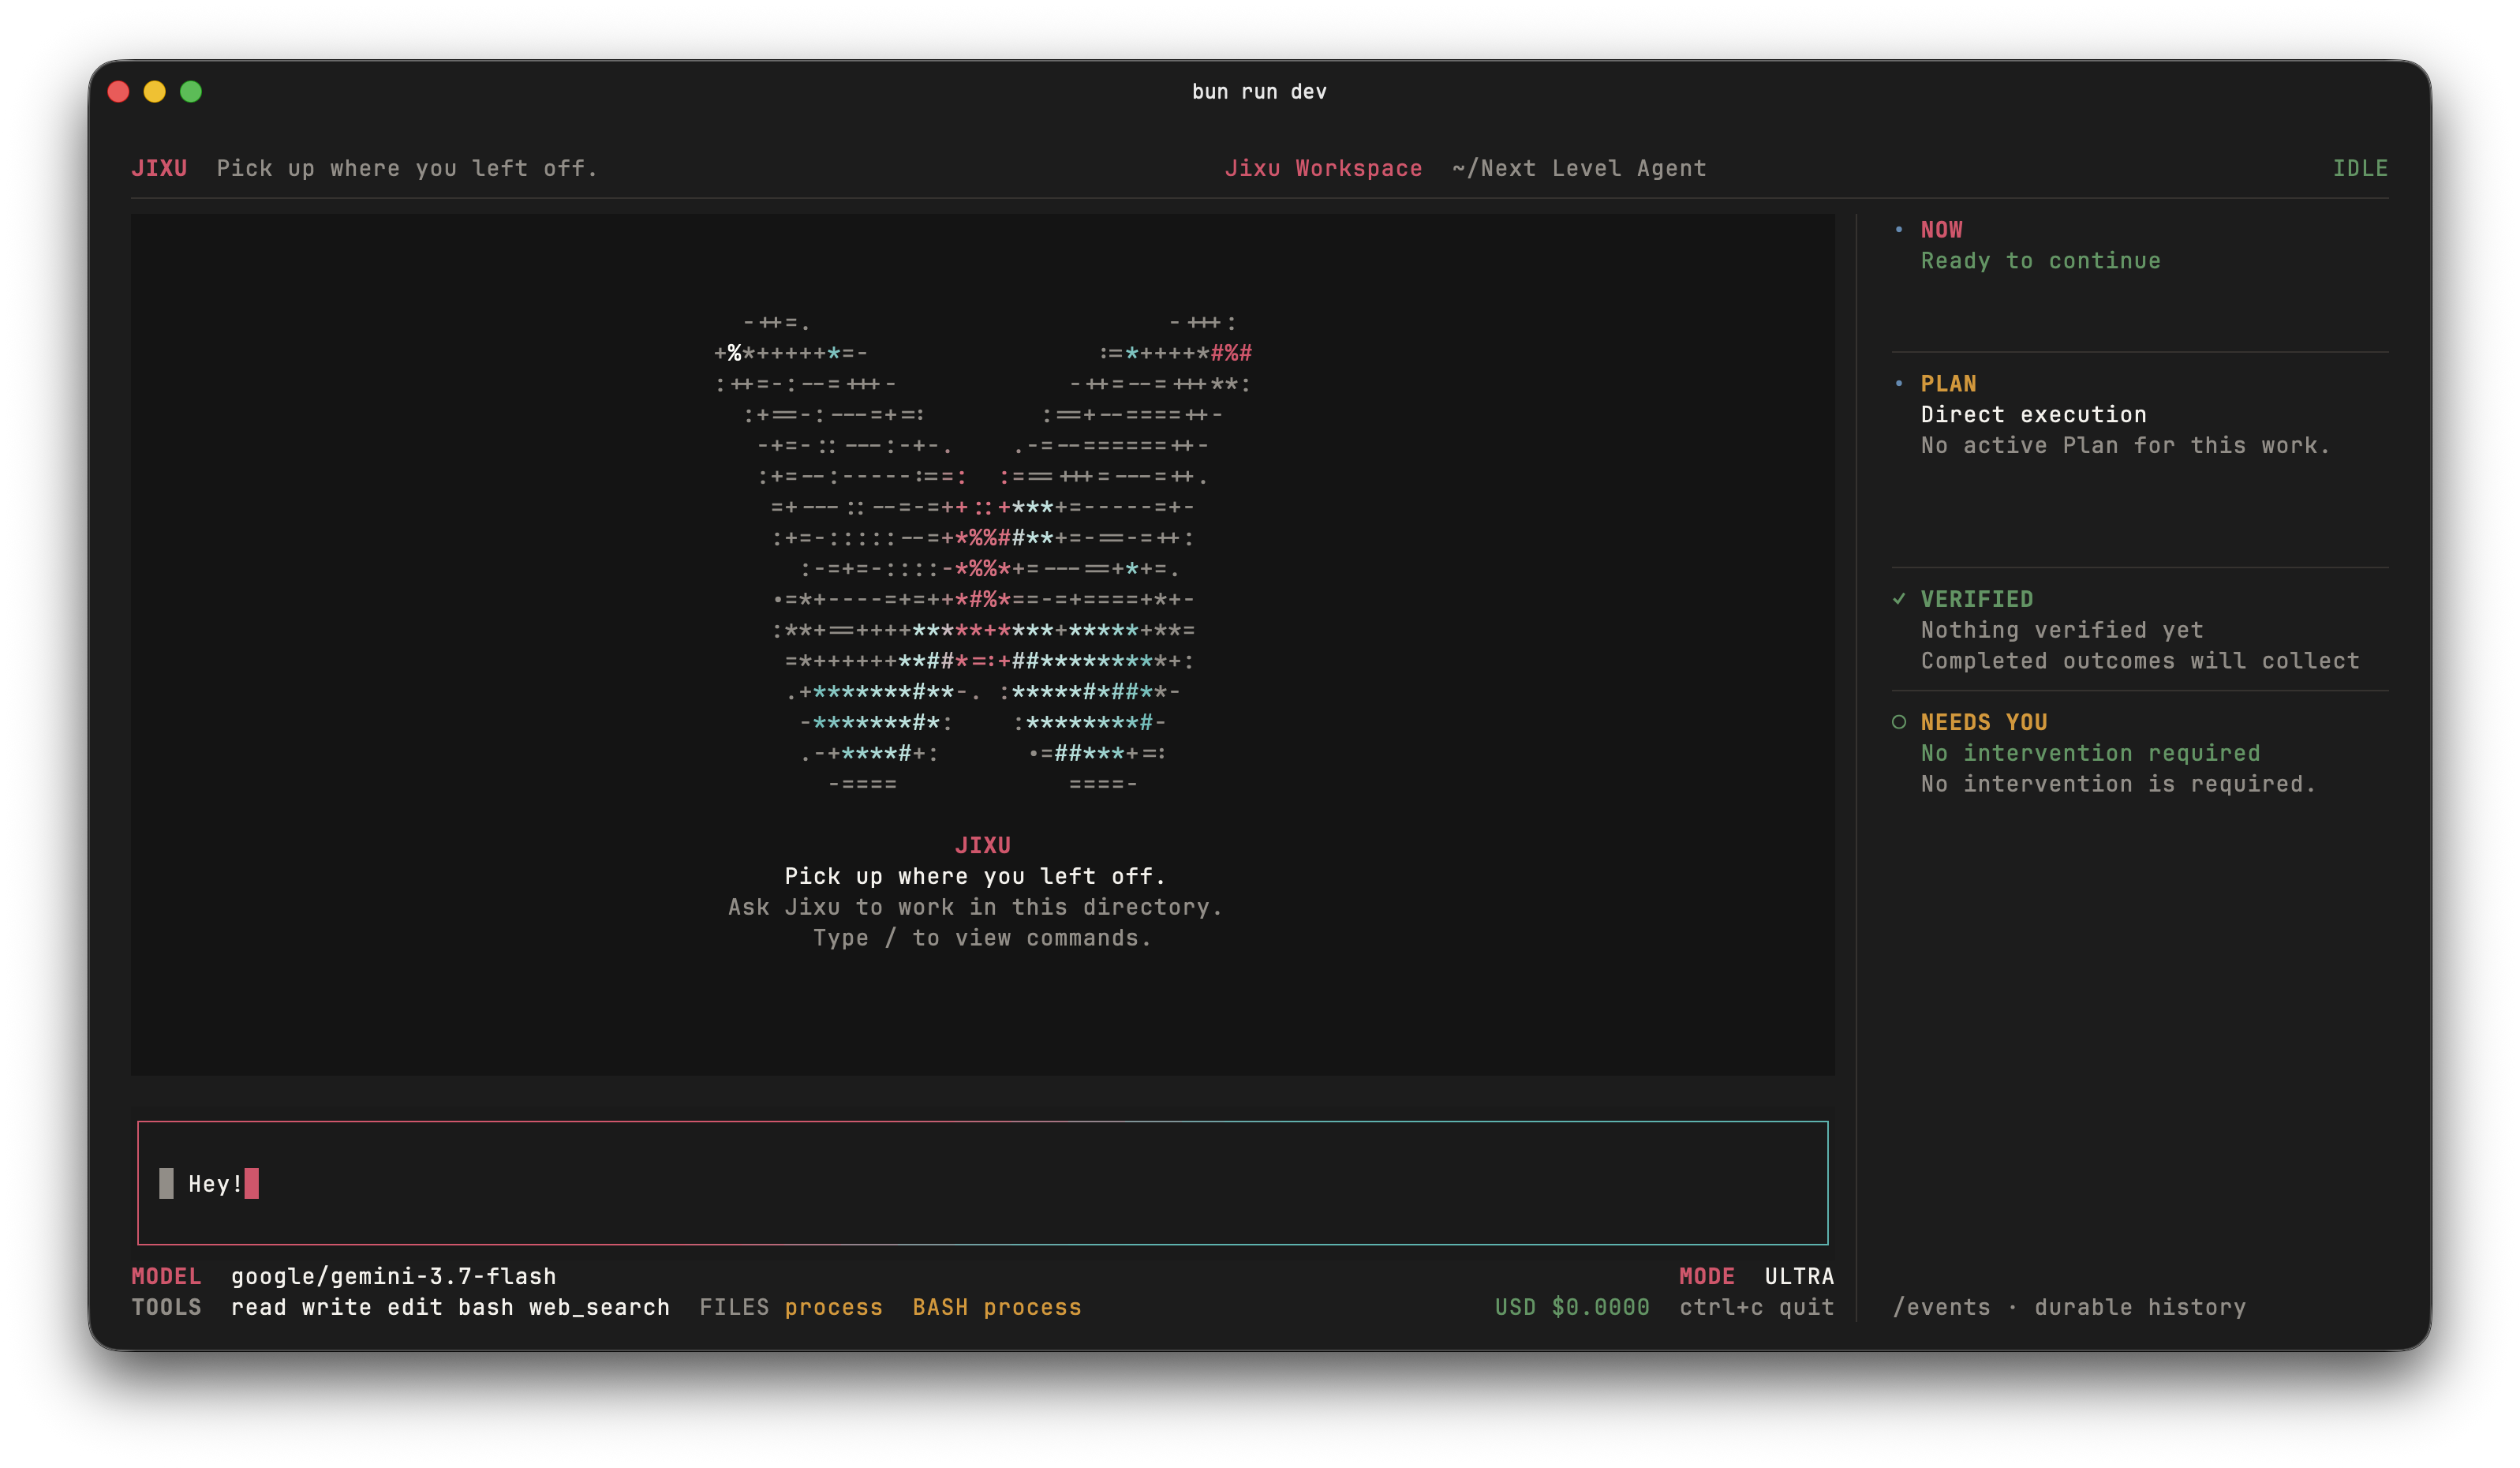
Task: Click the 'web_search' tool name
Action: 599,1307
